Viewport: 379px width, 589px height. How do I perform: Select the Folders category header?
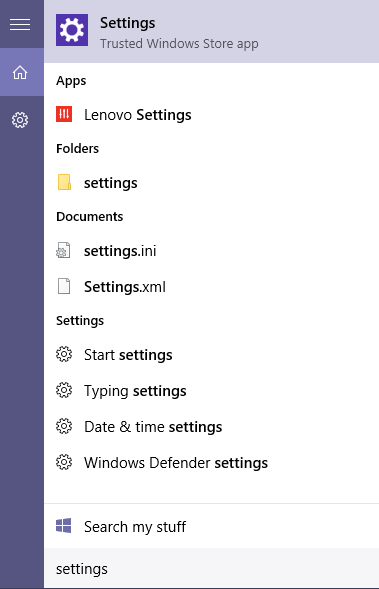77,148
